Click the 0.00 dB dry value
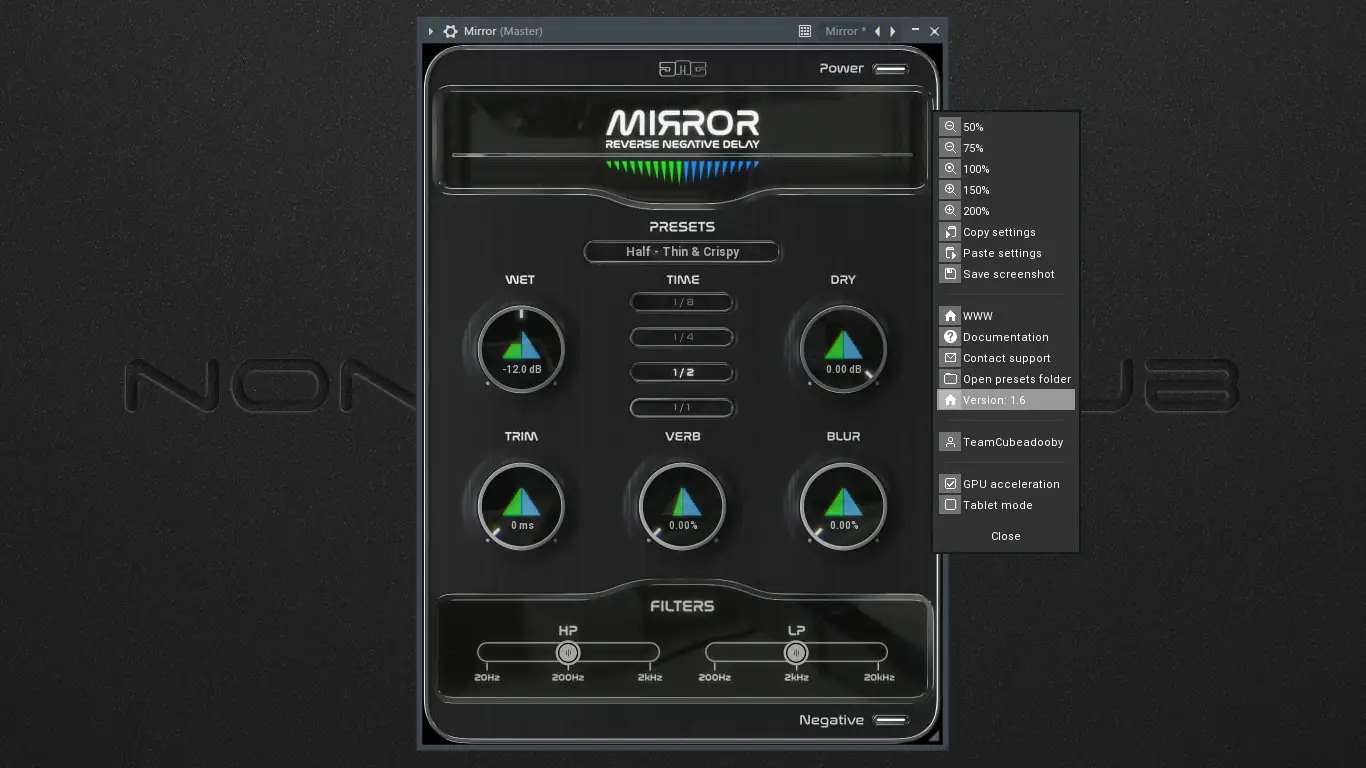 [843, 369]
